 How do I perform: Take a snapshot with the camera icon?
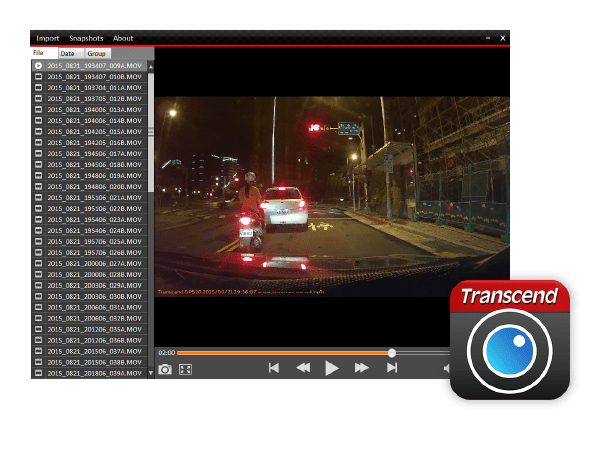(x=165, y=369)
